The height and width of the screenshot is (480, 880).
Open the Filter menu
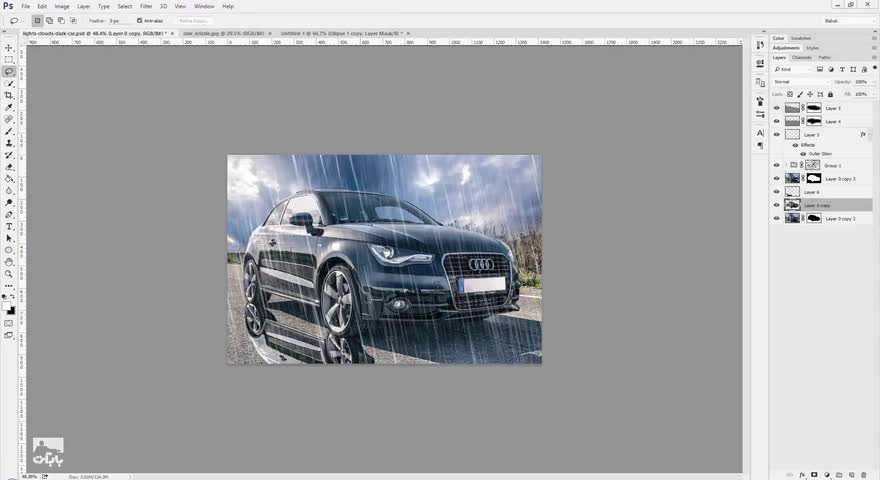146,6
